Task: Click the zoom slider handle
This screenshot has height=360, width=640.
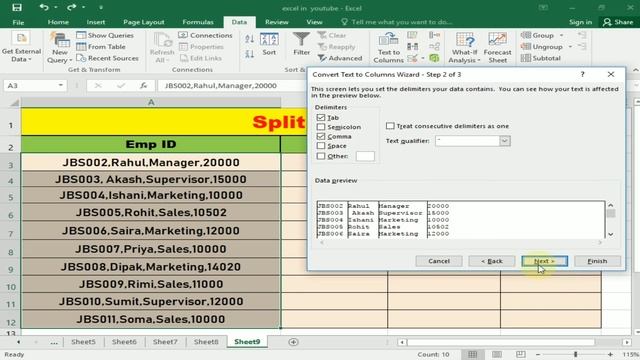Action: pyautogui.click(x=576, y=354)
